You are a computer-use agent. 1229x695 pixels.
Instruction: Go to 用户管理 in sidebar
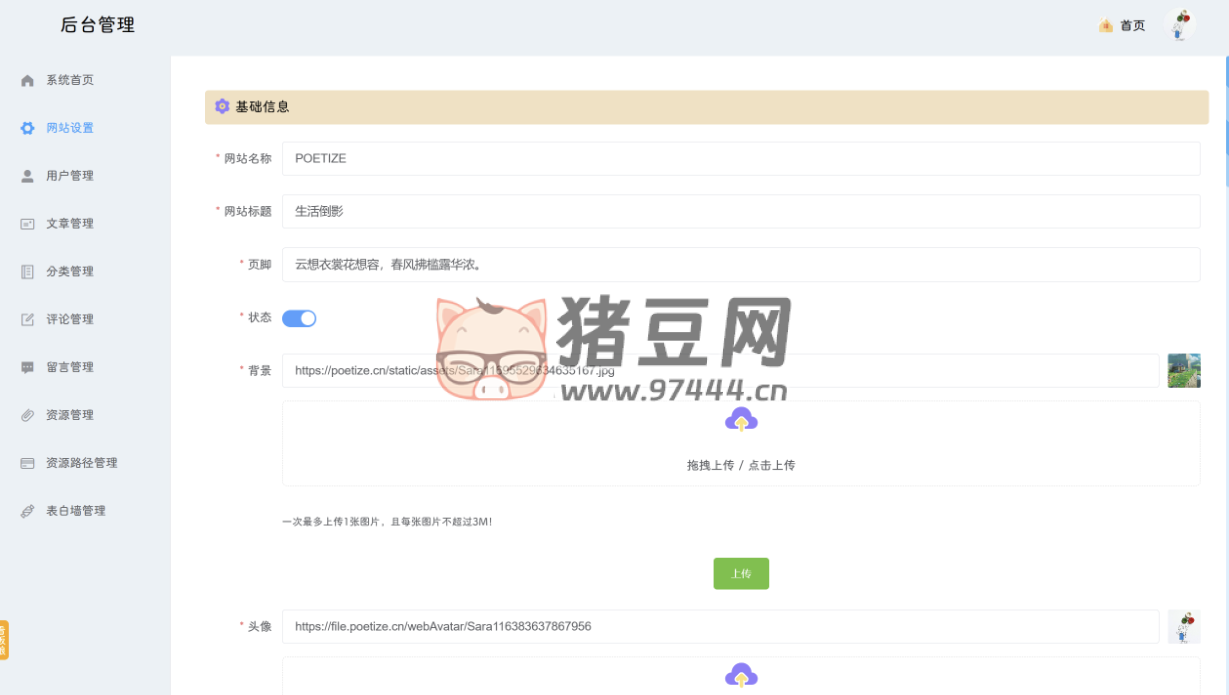point(70,176)
